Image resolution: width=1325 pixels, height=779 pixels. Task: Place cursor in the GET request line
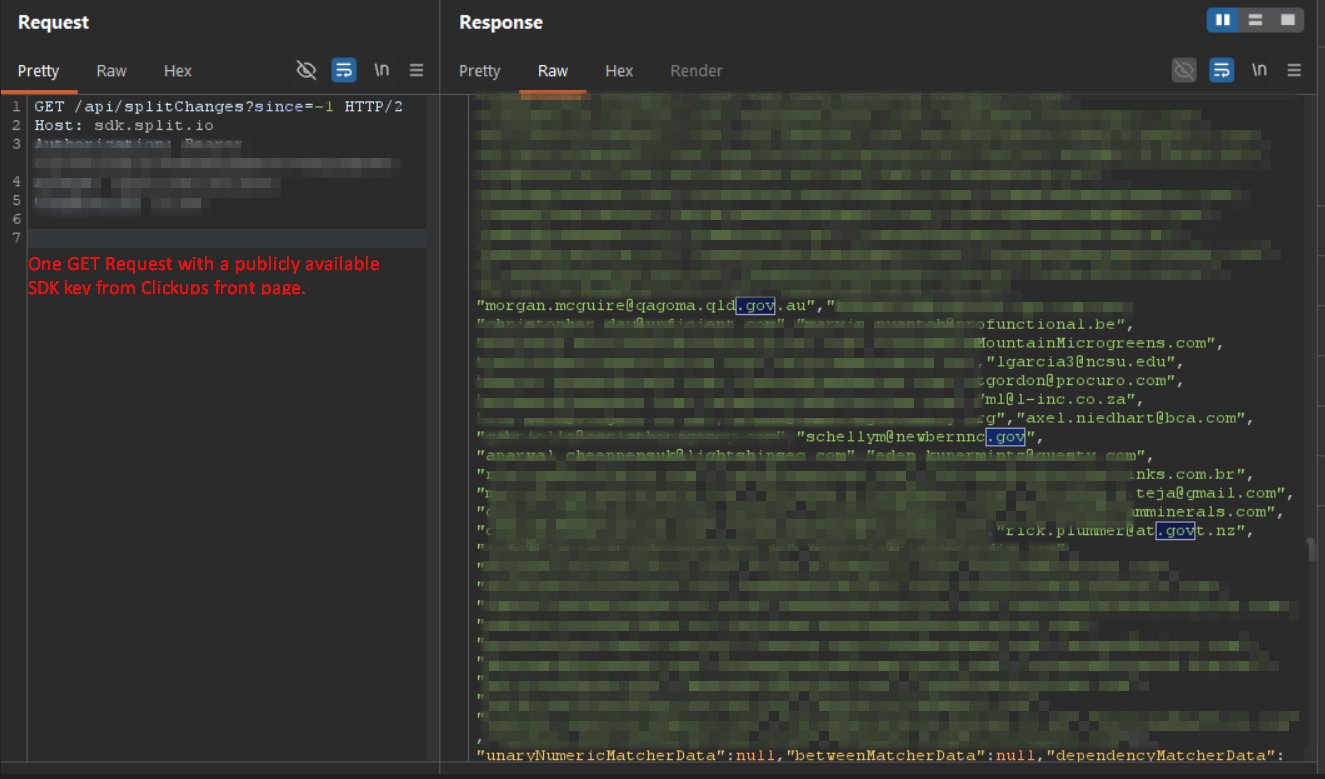pyautogui.click(x=200, y=105)
